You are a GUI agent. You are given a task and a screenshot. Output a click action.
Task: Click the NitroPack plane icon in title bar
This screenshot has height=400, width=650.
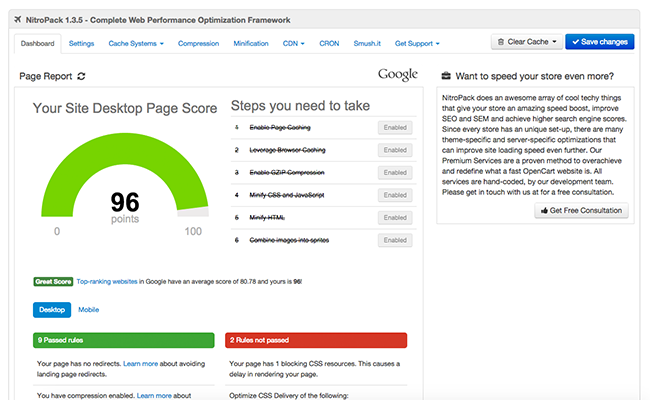[18, 19]
